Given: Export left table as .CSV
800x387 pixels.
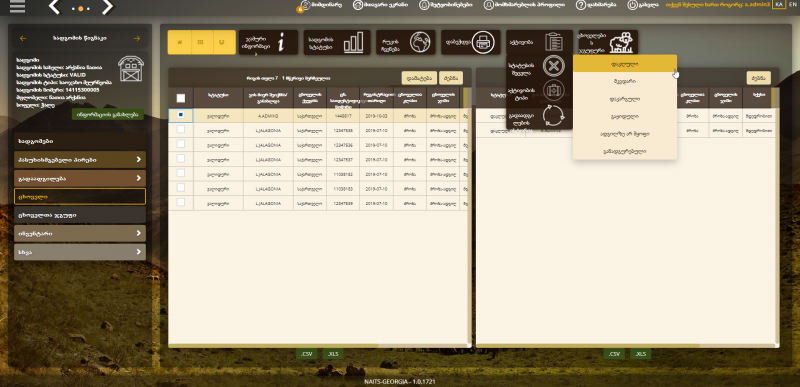Looking at the screenshot, I should click(306, 354).
